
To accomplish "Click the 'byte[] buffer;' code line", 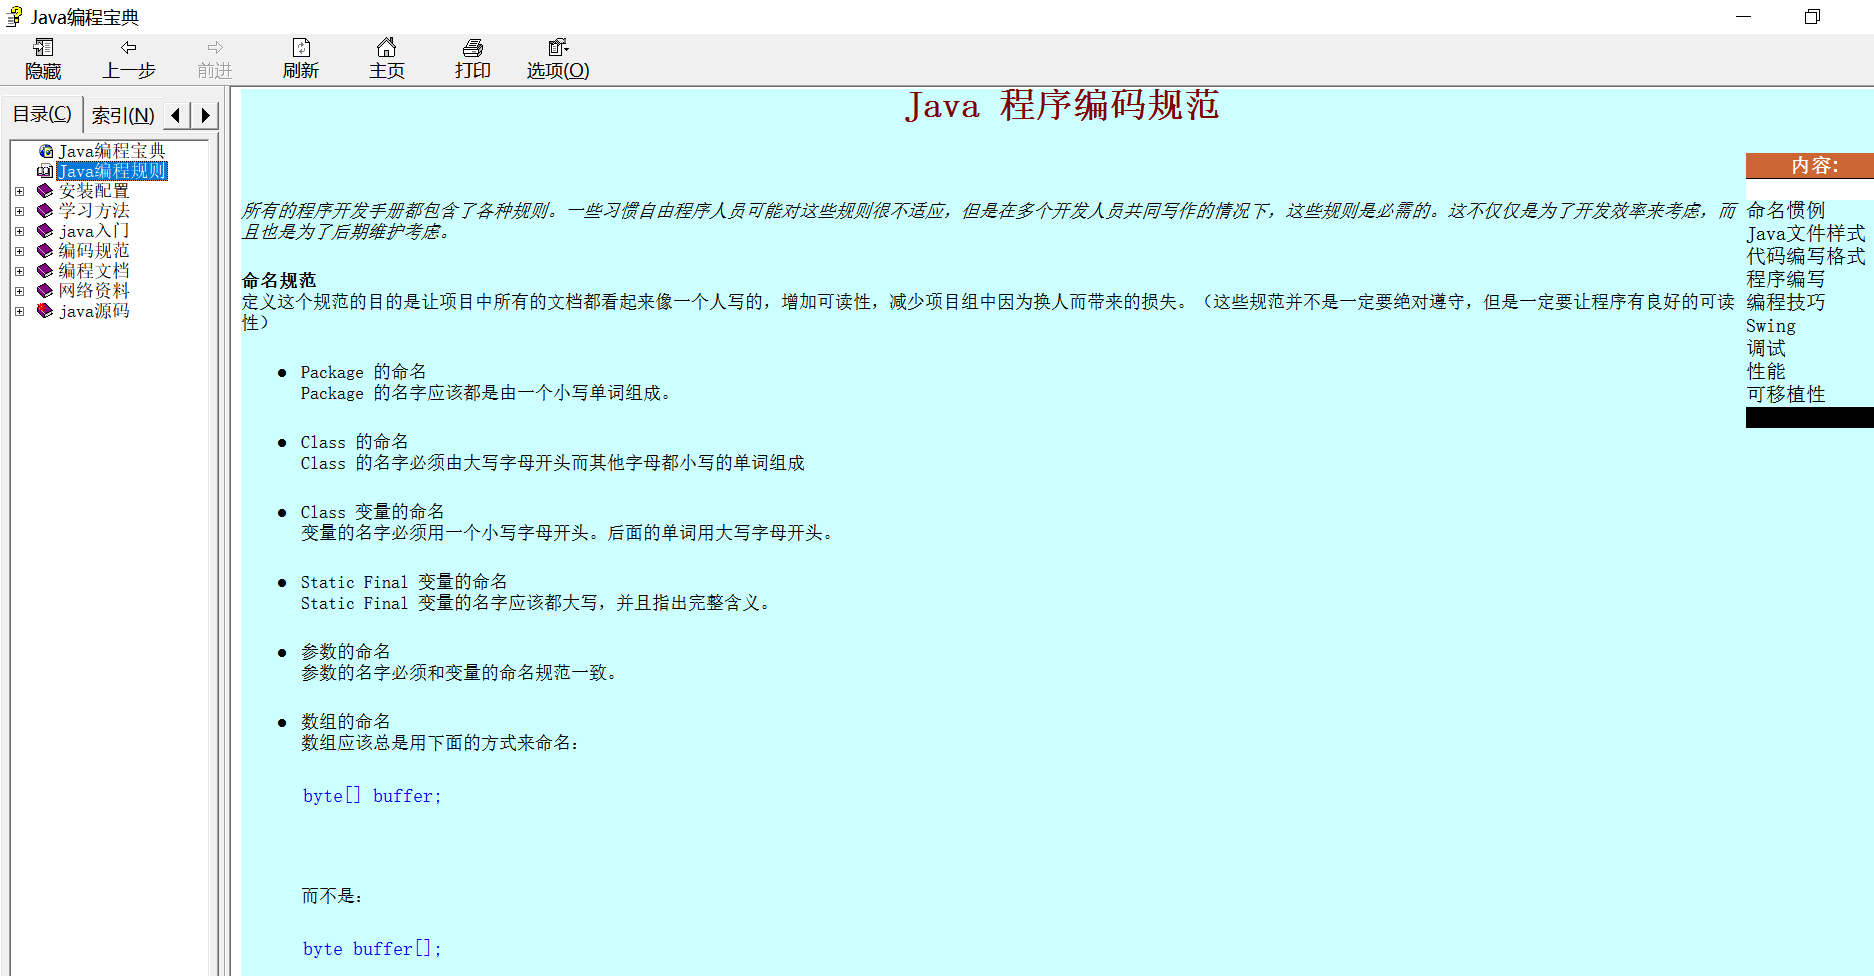I will 372,796.
